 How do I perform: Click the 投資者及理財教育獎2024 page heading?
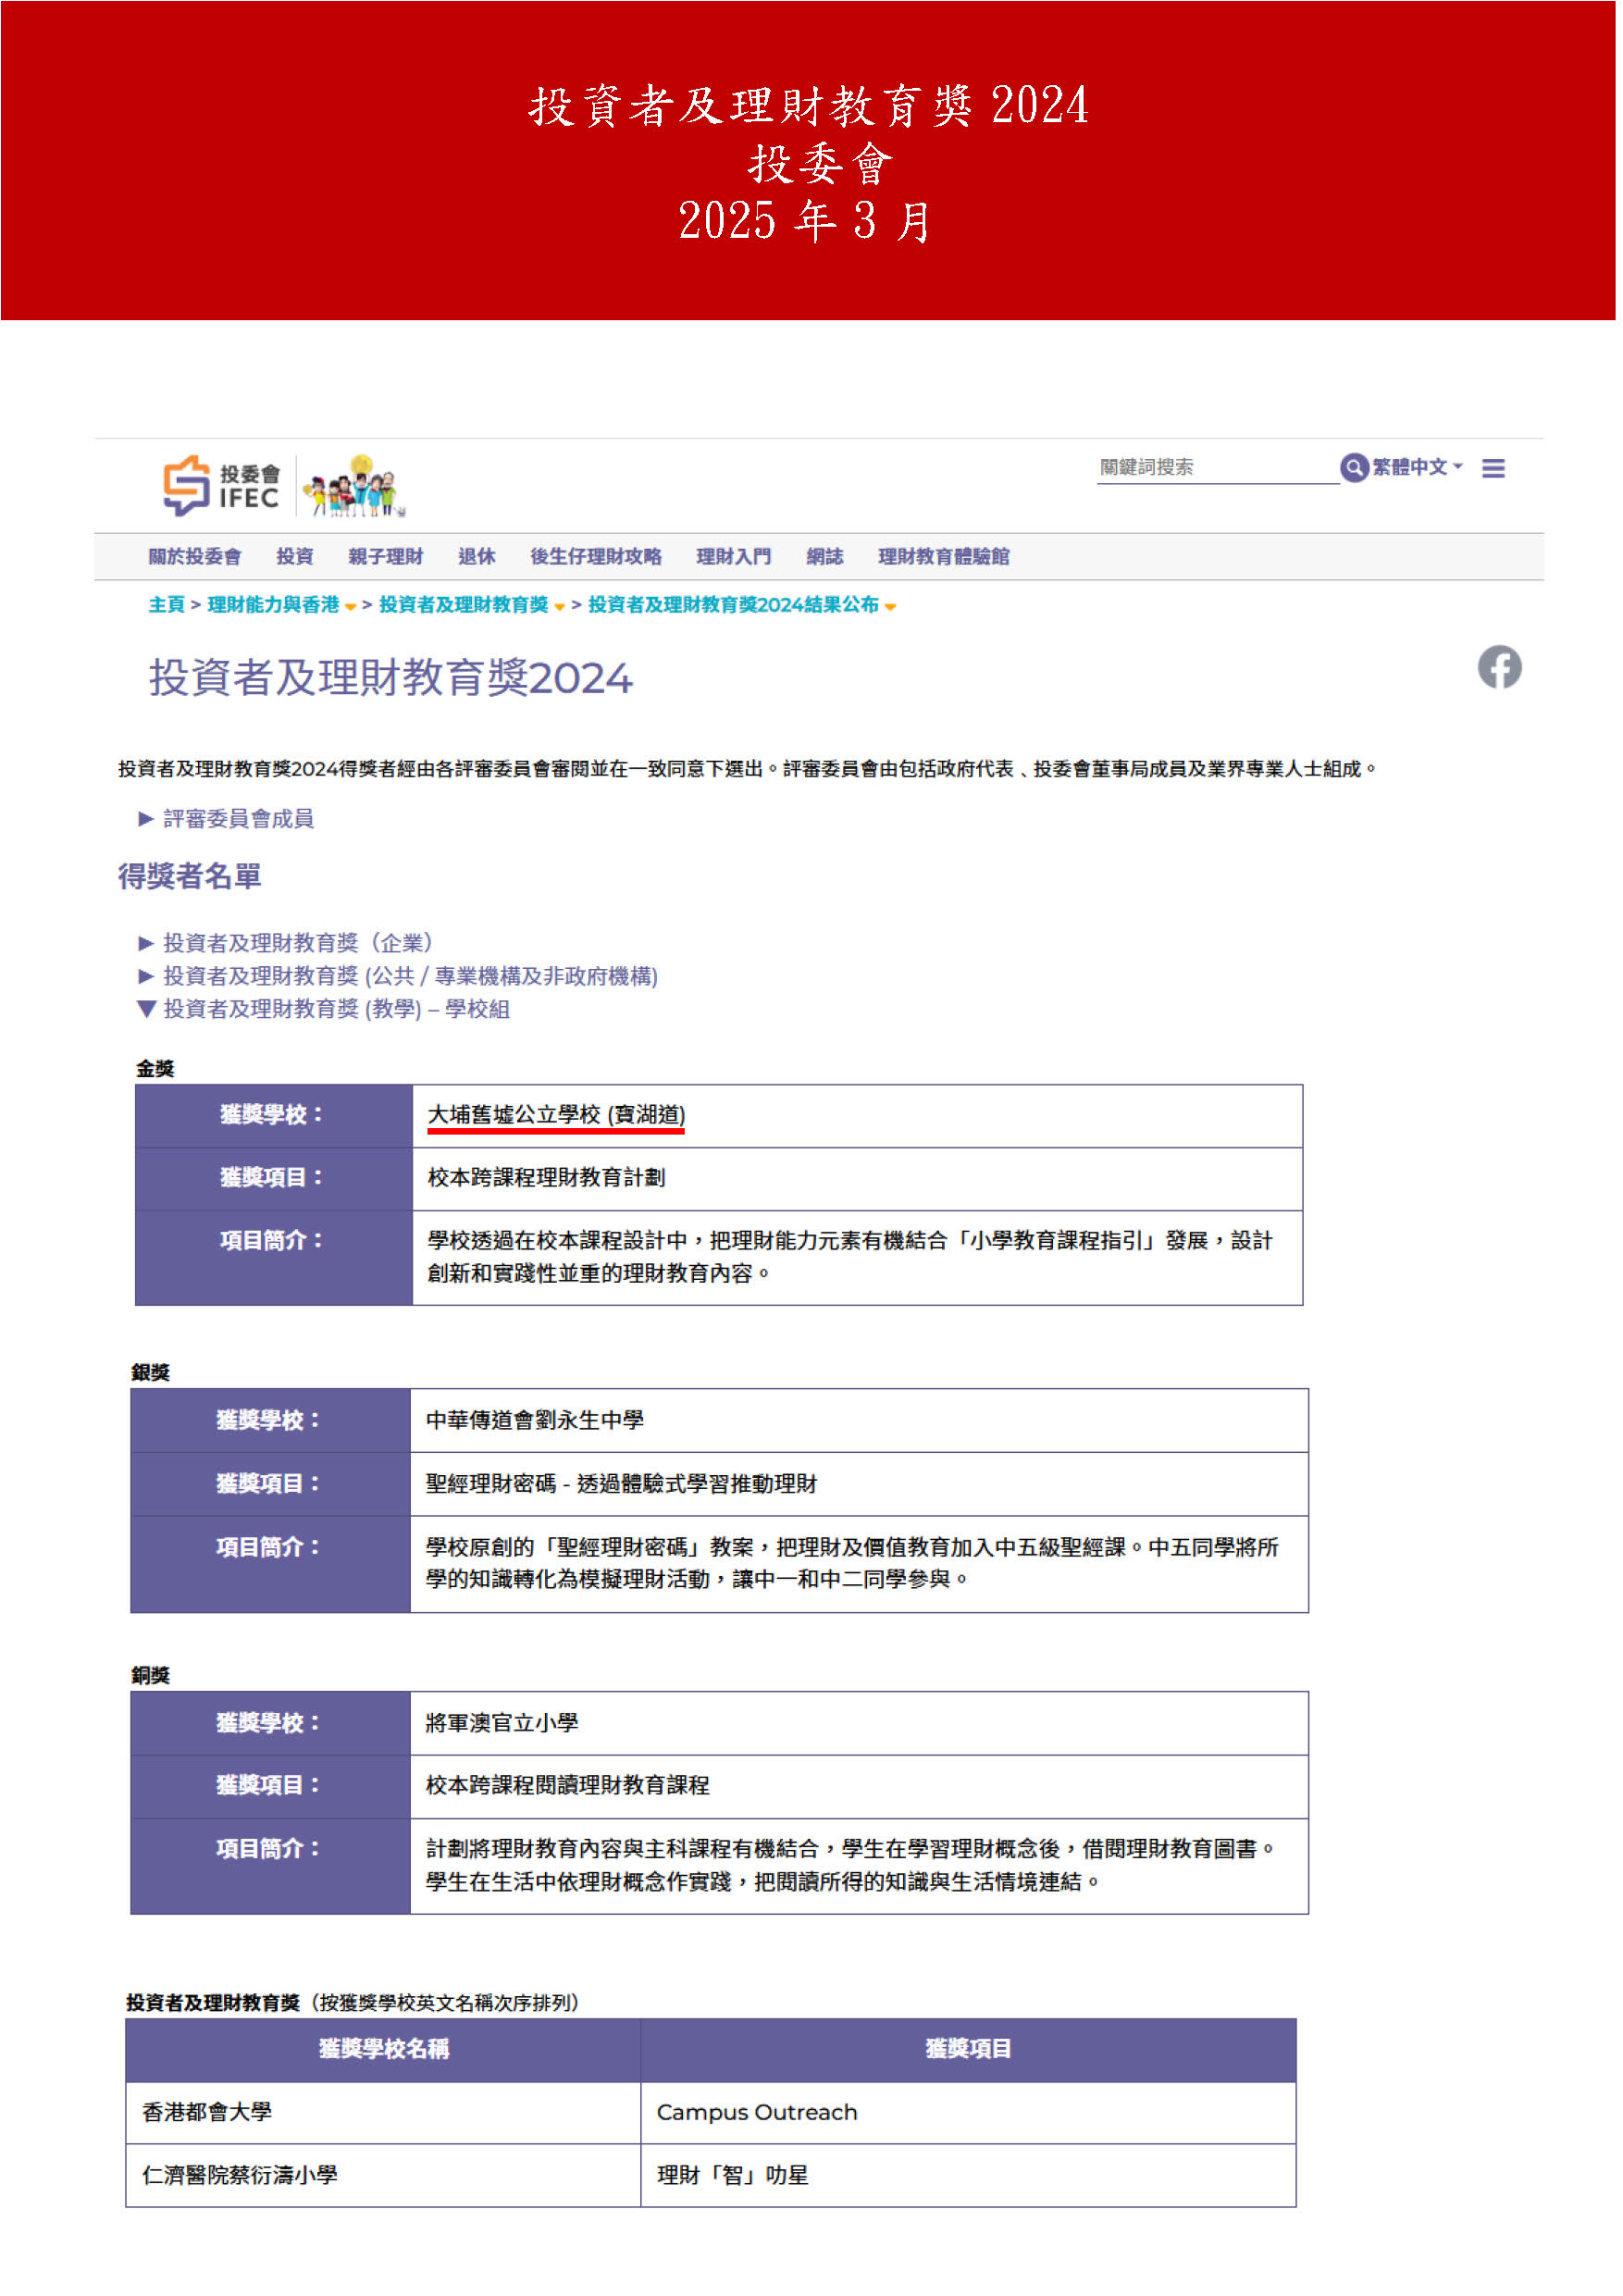click(x=391, y=677)
